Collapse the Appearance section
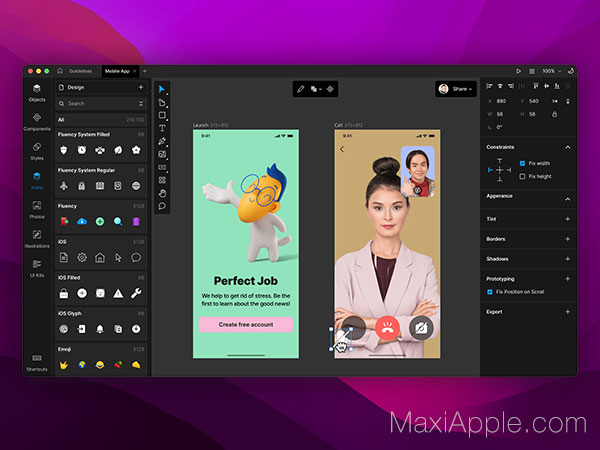Image resolution: width=600 pixels, height=450 pixels. tap(568, 199)
